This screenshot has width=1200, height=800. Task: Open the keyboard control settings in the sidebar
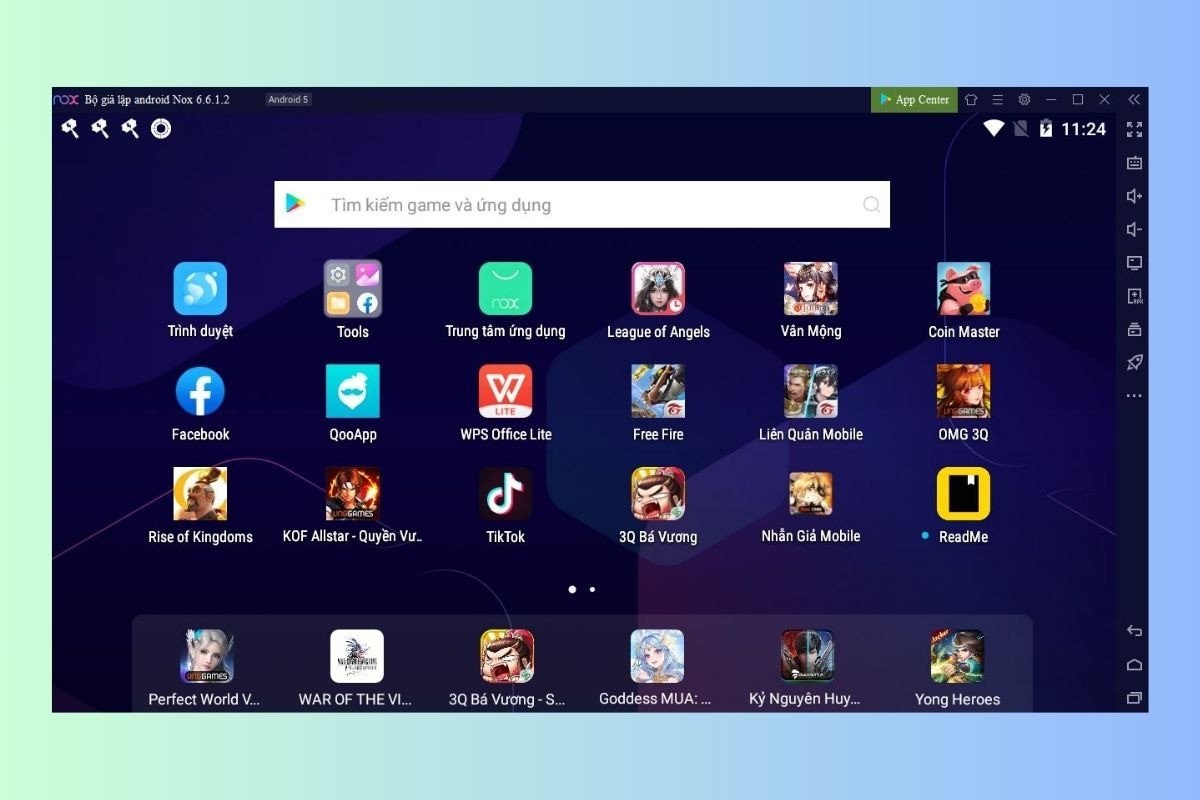(x=1134, y=162)
